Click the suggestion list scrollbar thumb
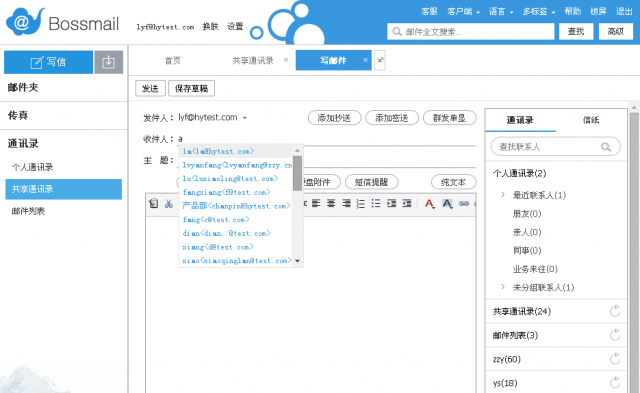The height and width of the screenshot is (393, 640). click(x=298, y=173)
